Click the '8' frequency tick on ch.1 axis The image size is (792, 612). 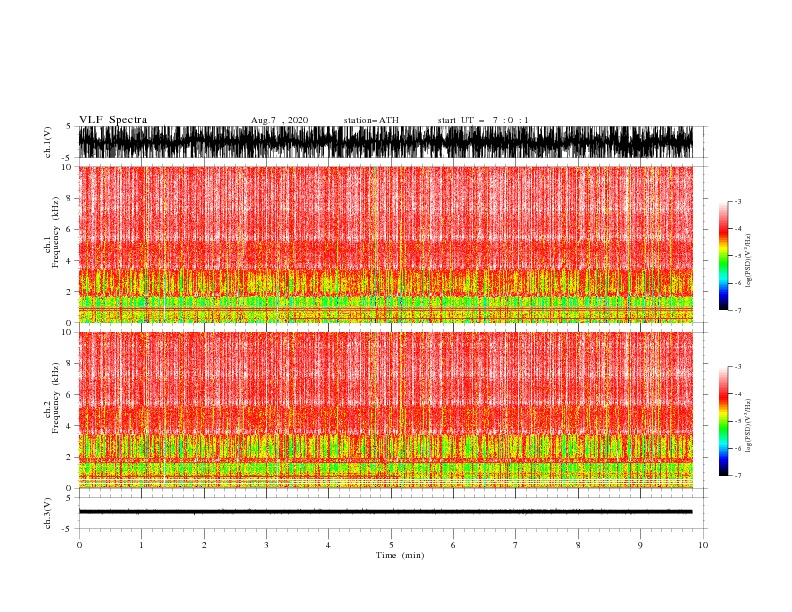pyautogui.click(x=70, y=198)
